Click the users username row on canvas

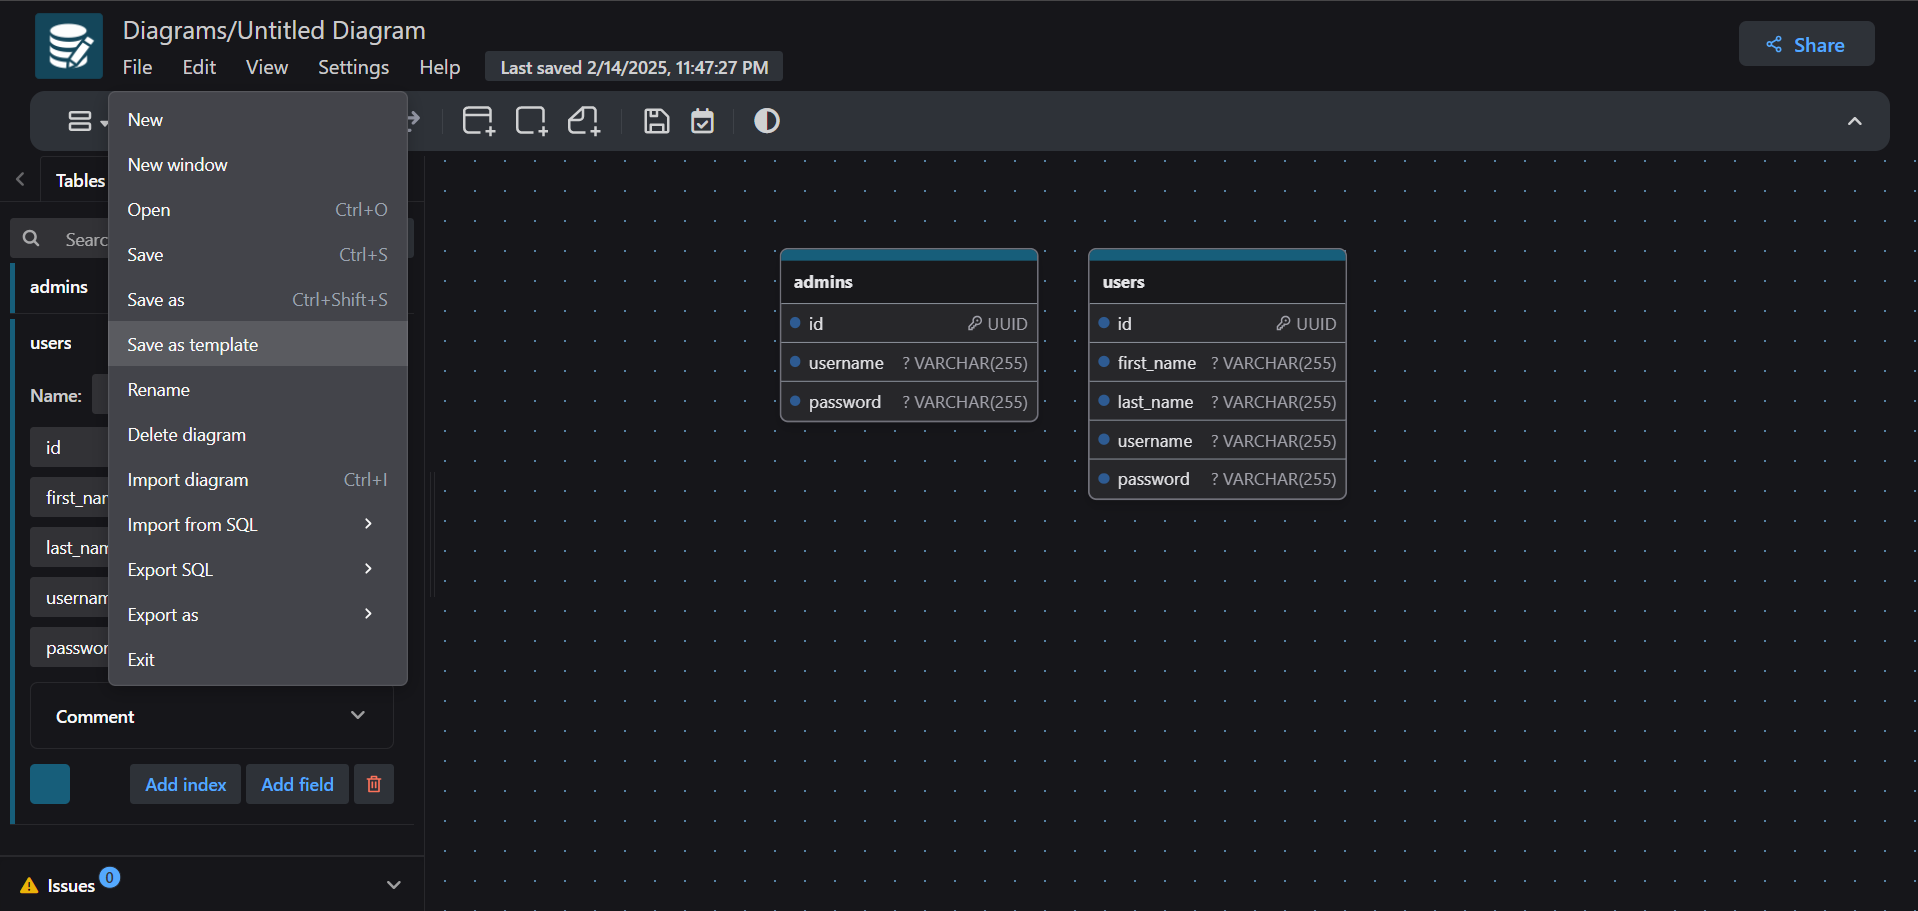[x=1217, y=441]
